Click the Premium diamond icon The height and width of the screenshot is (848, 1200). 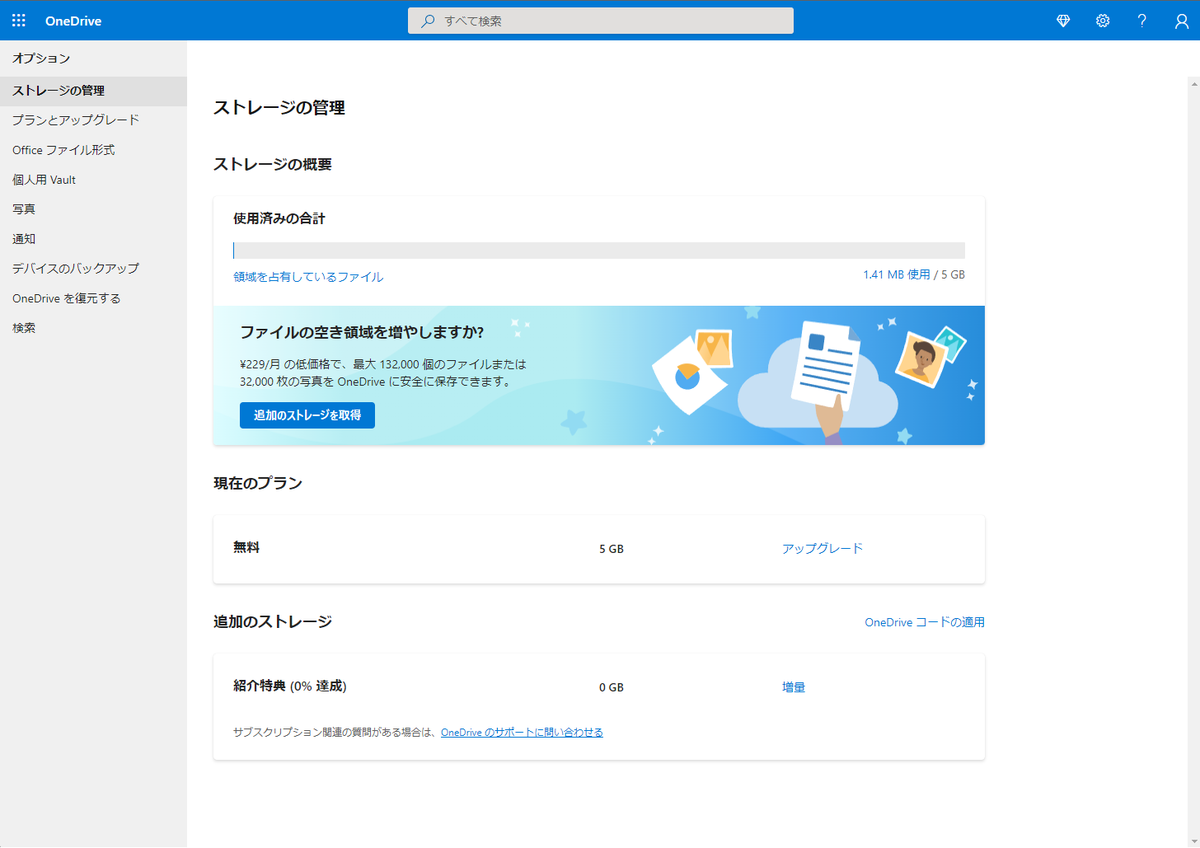[1063, 21]
